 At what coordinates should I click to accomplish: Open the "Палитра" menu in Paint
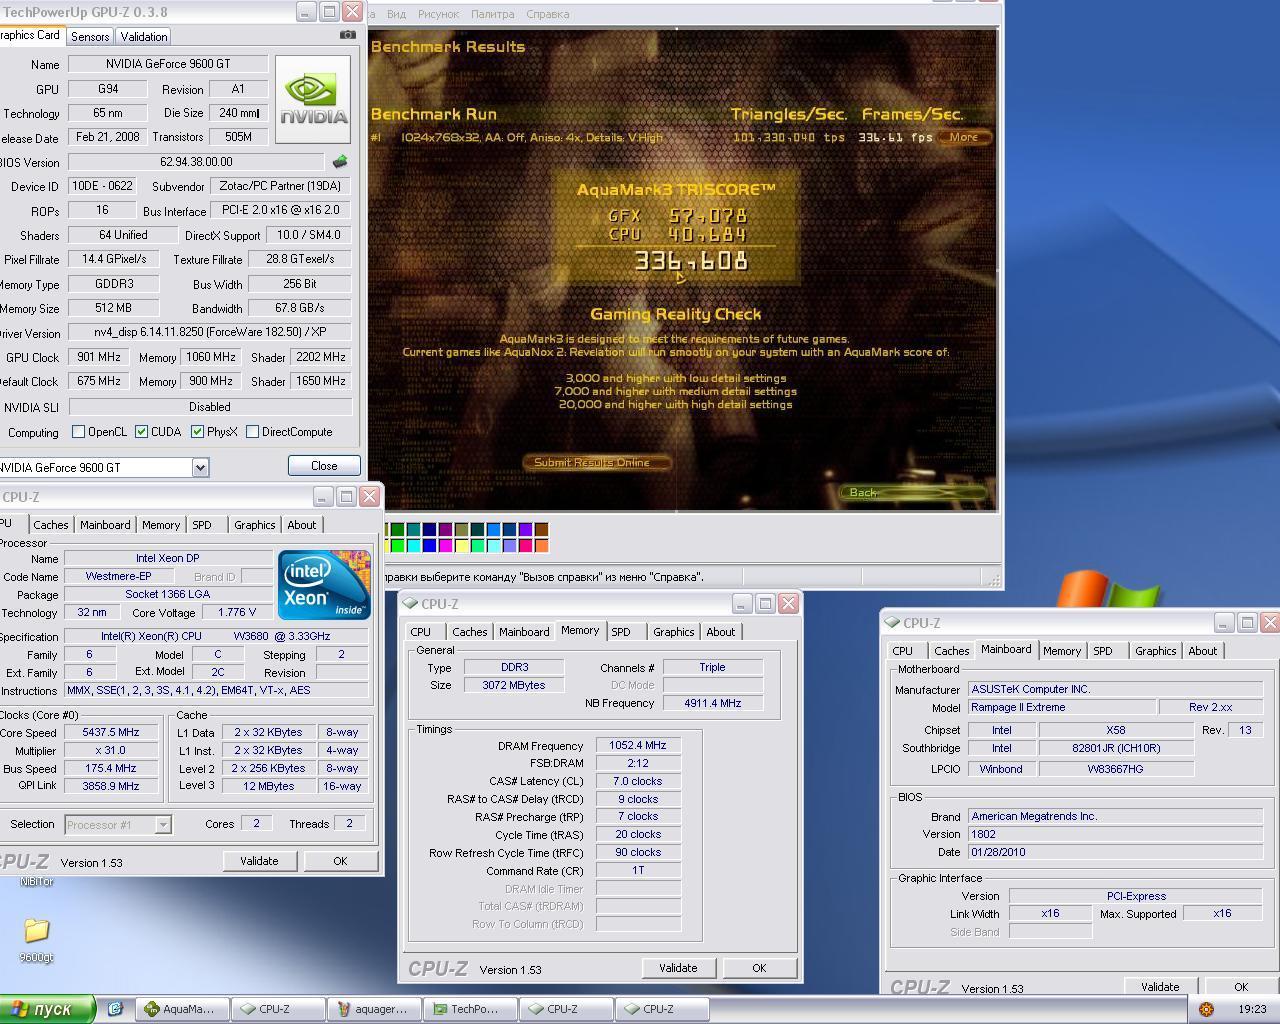[x=492, y=14]
